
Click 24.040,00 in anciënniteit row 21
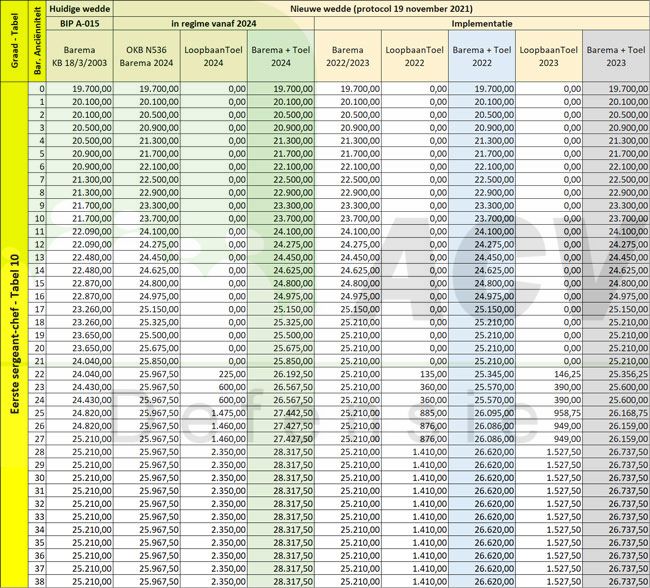point(80,361)
